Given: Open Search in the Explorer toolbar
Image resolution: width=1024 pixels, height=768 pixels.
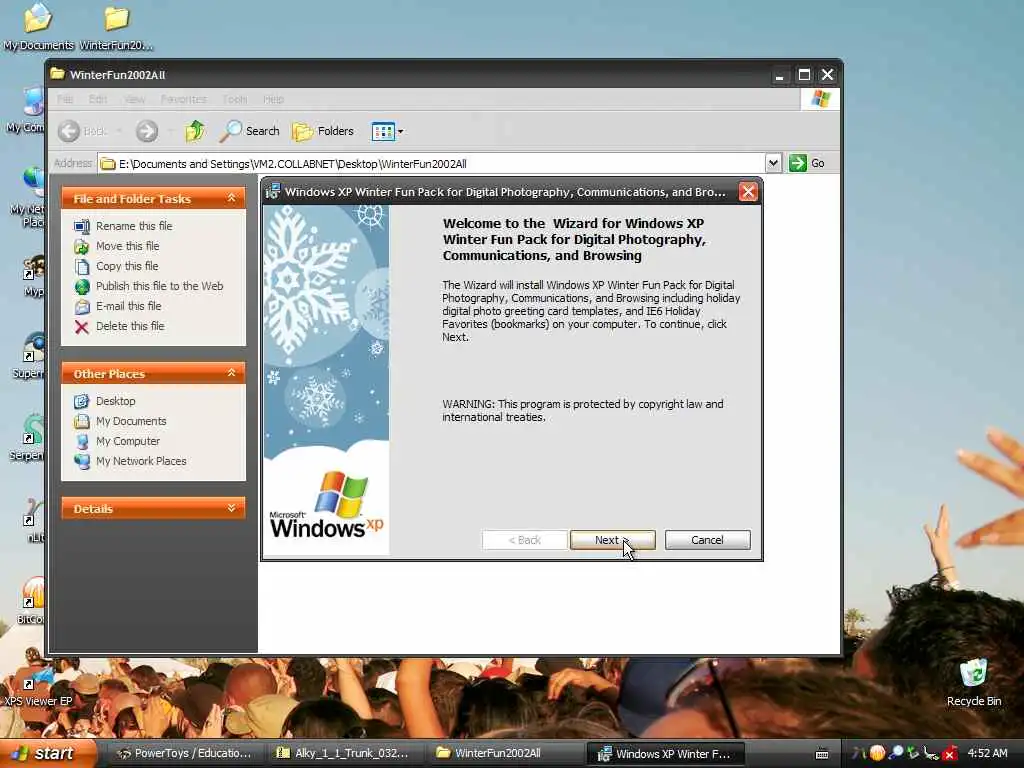Looking at the screenshot, I should (x=249, y=131).
